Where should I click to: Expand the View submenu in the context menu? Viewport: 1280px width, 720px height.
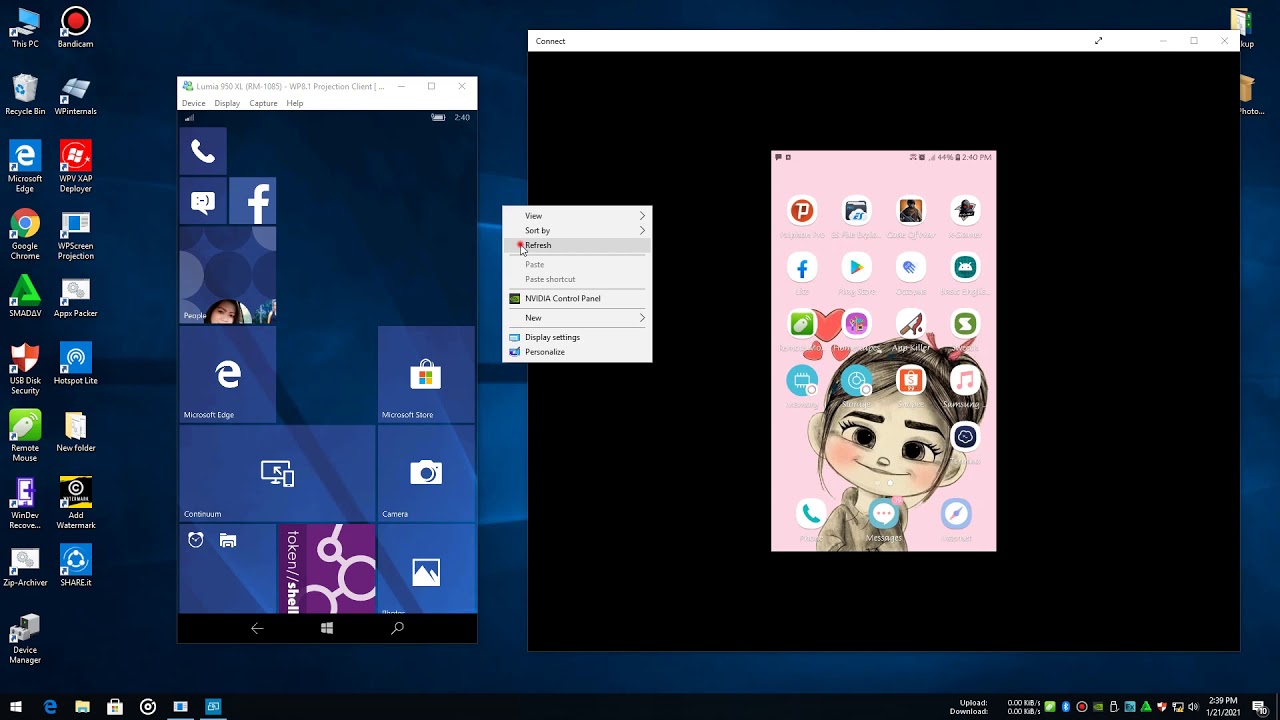click(577, 216)
